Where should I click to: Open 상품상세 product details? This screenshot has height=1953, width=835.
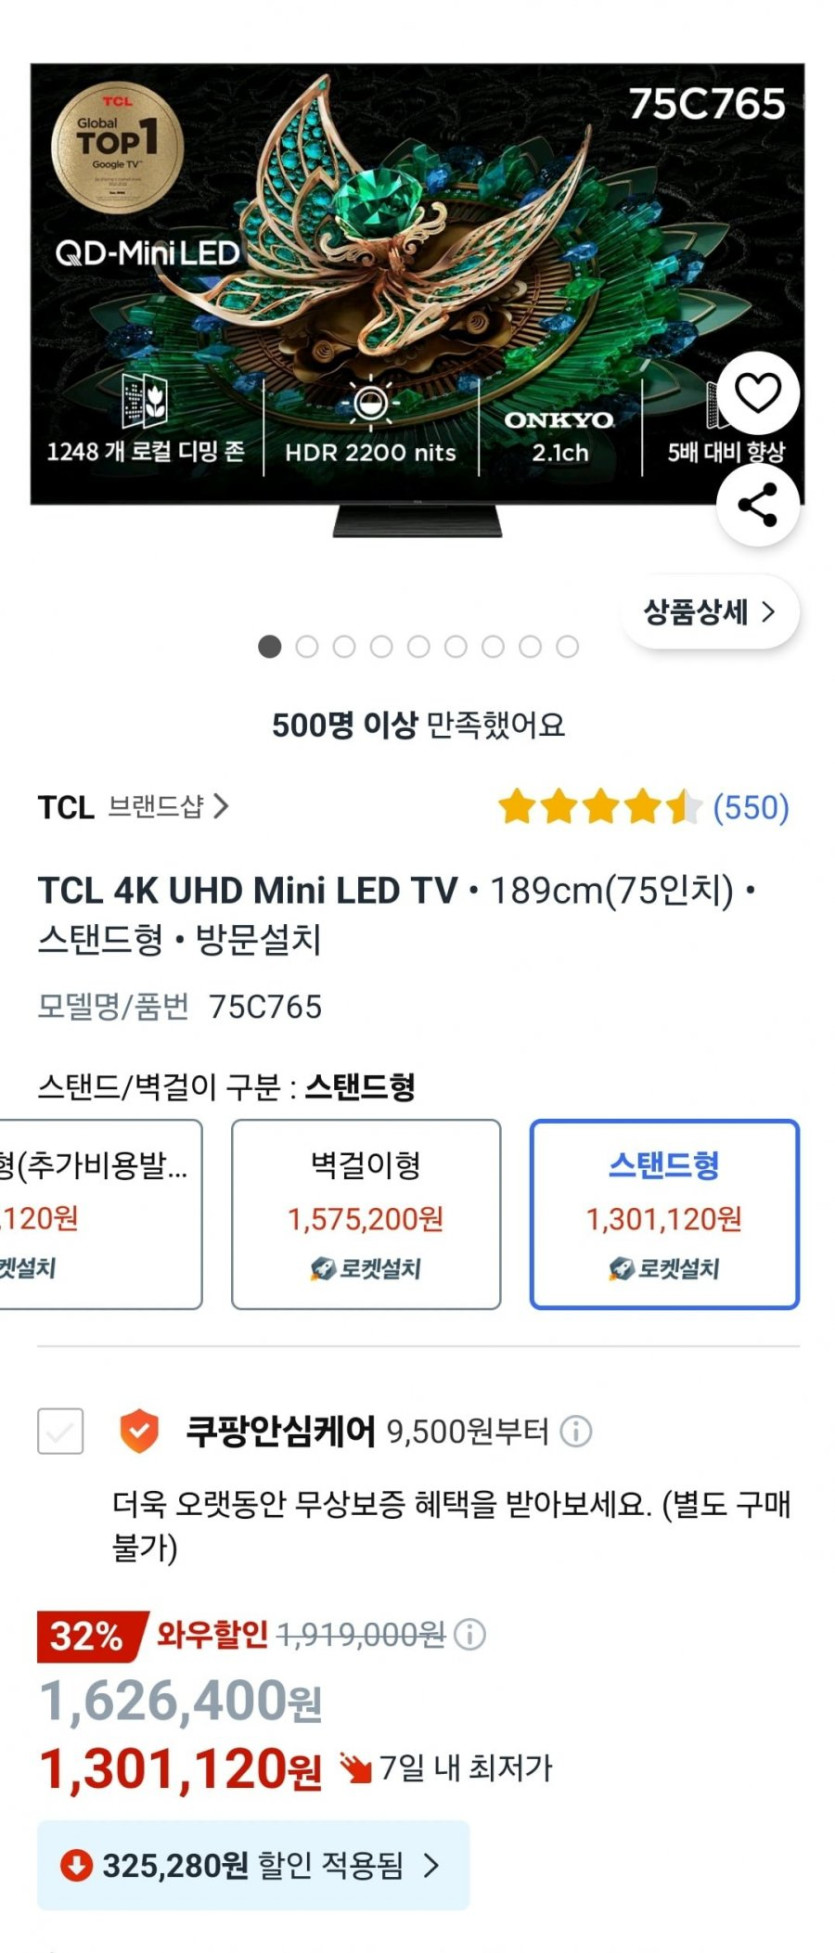coord(709,612)
